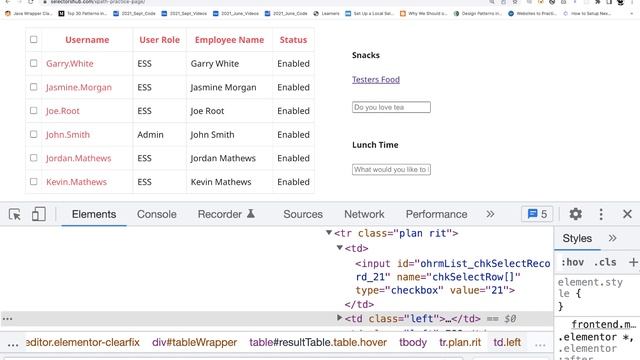Open the 2021_June_Videos bookmark
Screen dimensions: 640x360
click(236, 13)
